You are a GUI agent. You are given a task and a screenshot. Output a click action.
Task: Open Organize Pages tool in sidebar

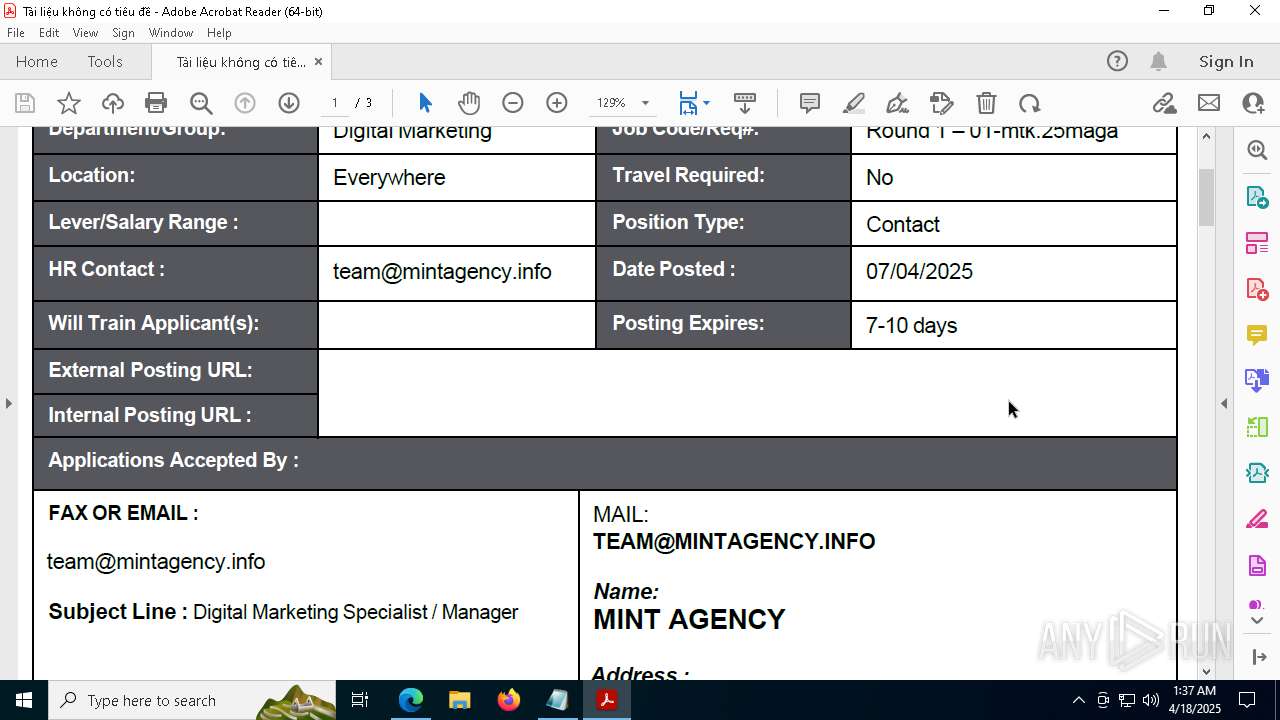[1257, 243]
